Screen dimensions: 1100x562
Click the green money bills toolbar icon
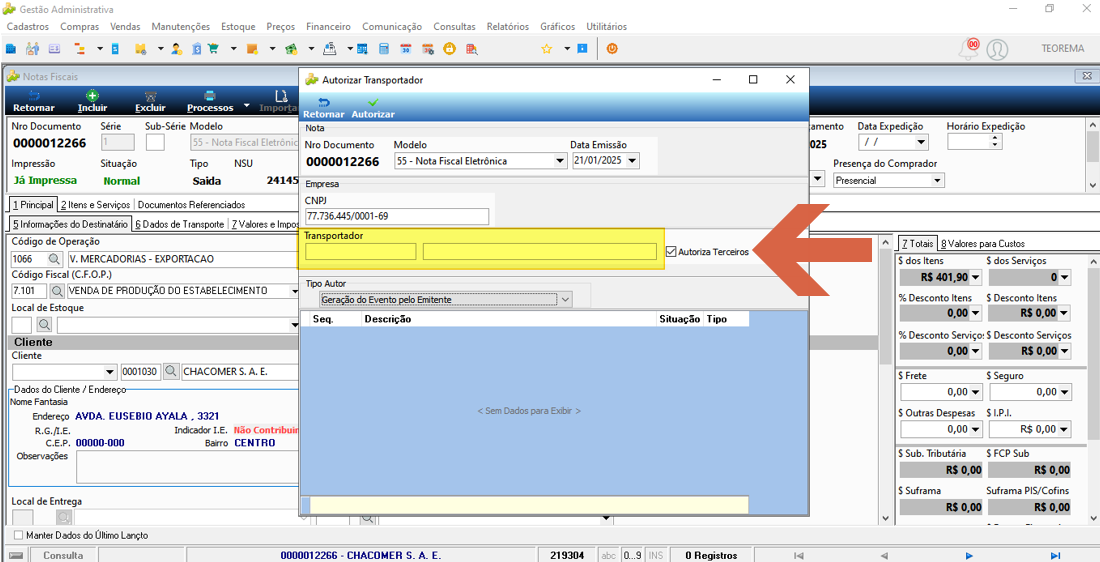coord(293,49)
